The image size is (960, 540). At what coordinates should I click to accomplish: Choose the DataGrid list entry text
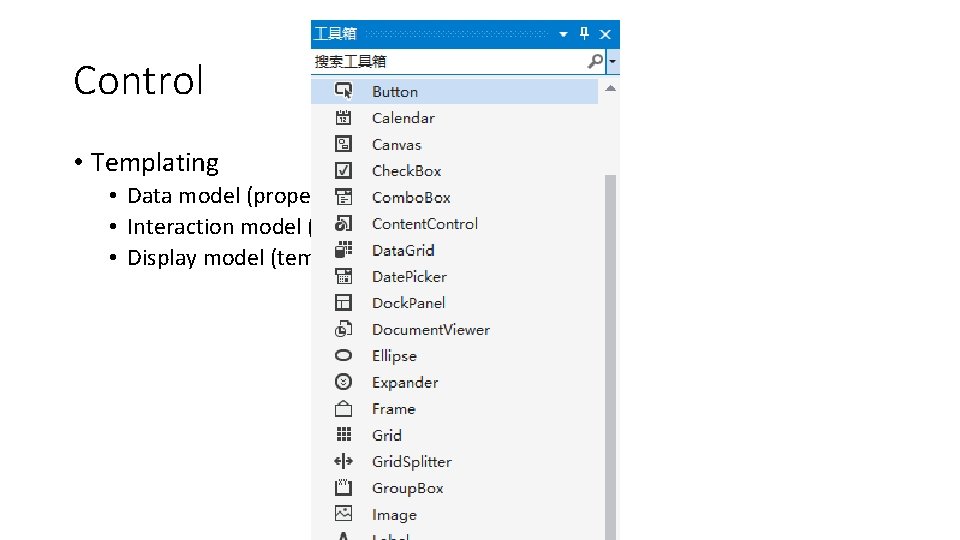pyautogui.click(x=403, y=250)
